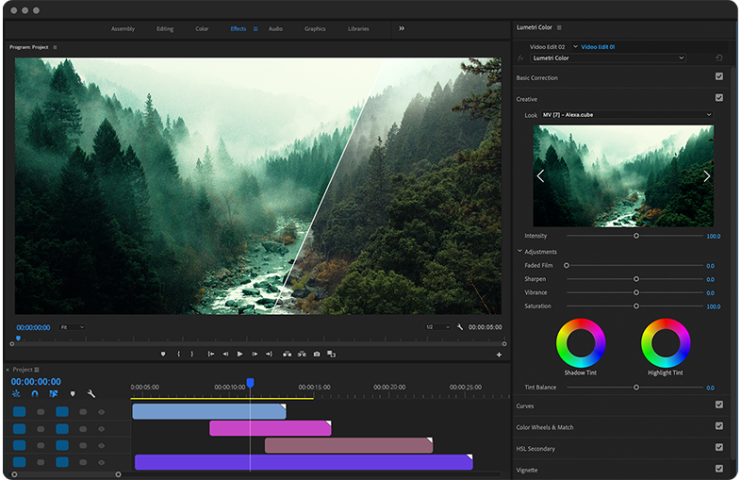
Task: Click the Export Frame camera icon
Action: tap(317, 354)
